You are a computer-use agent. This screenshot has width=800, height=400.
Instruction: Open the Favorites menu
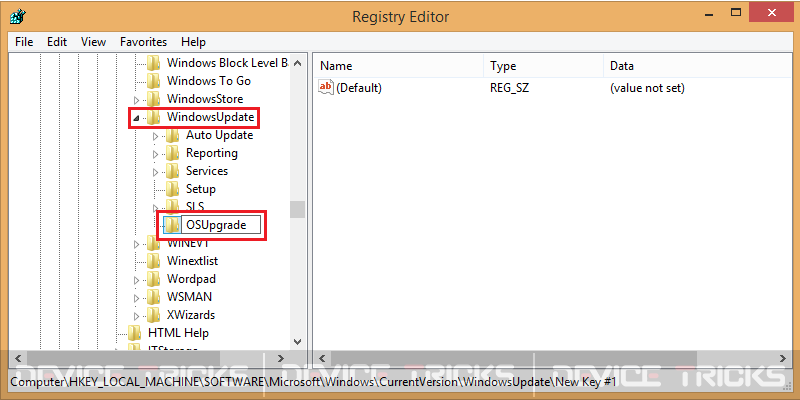[143, 42]
